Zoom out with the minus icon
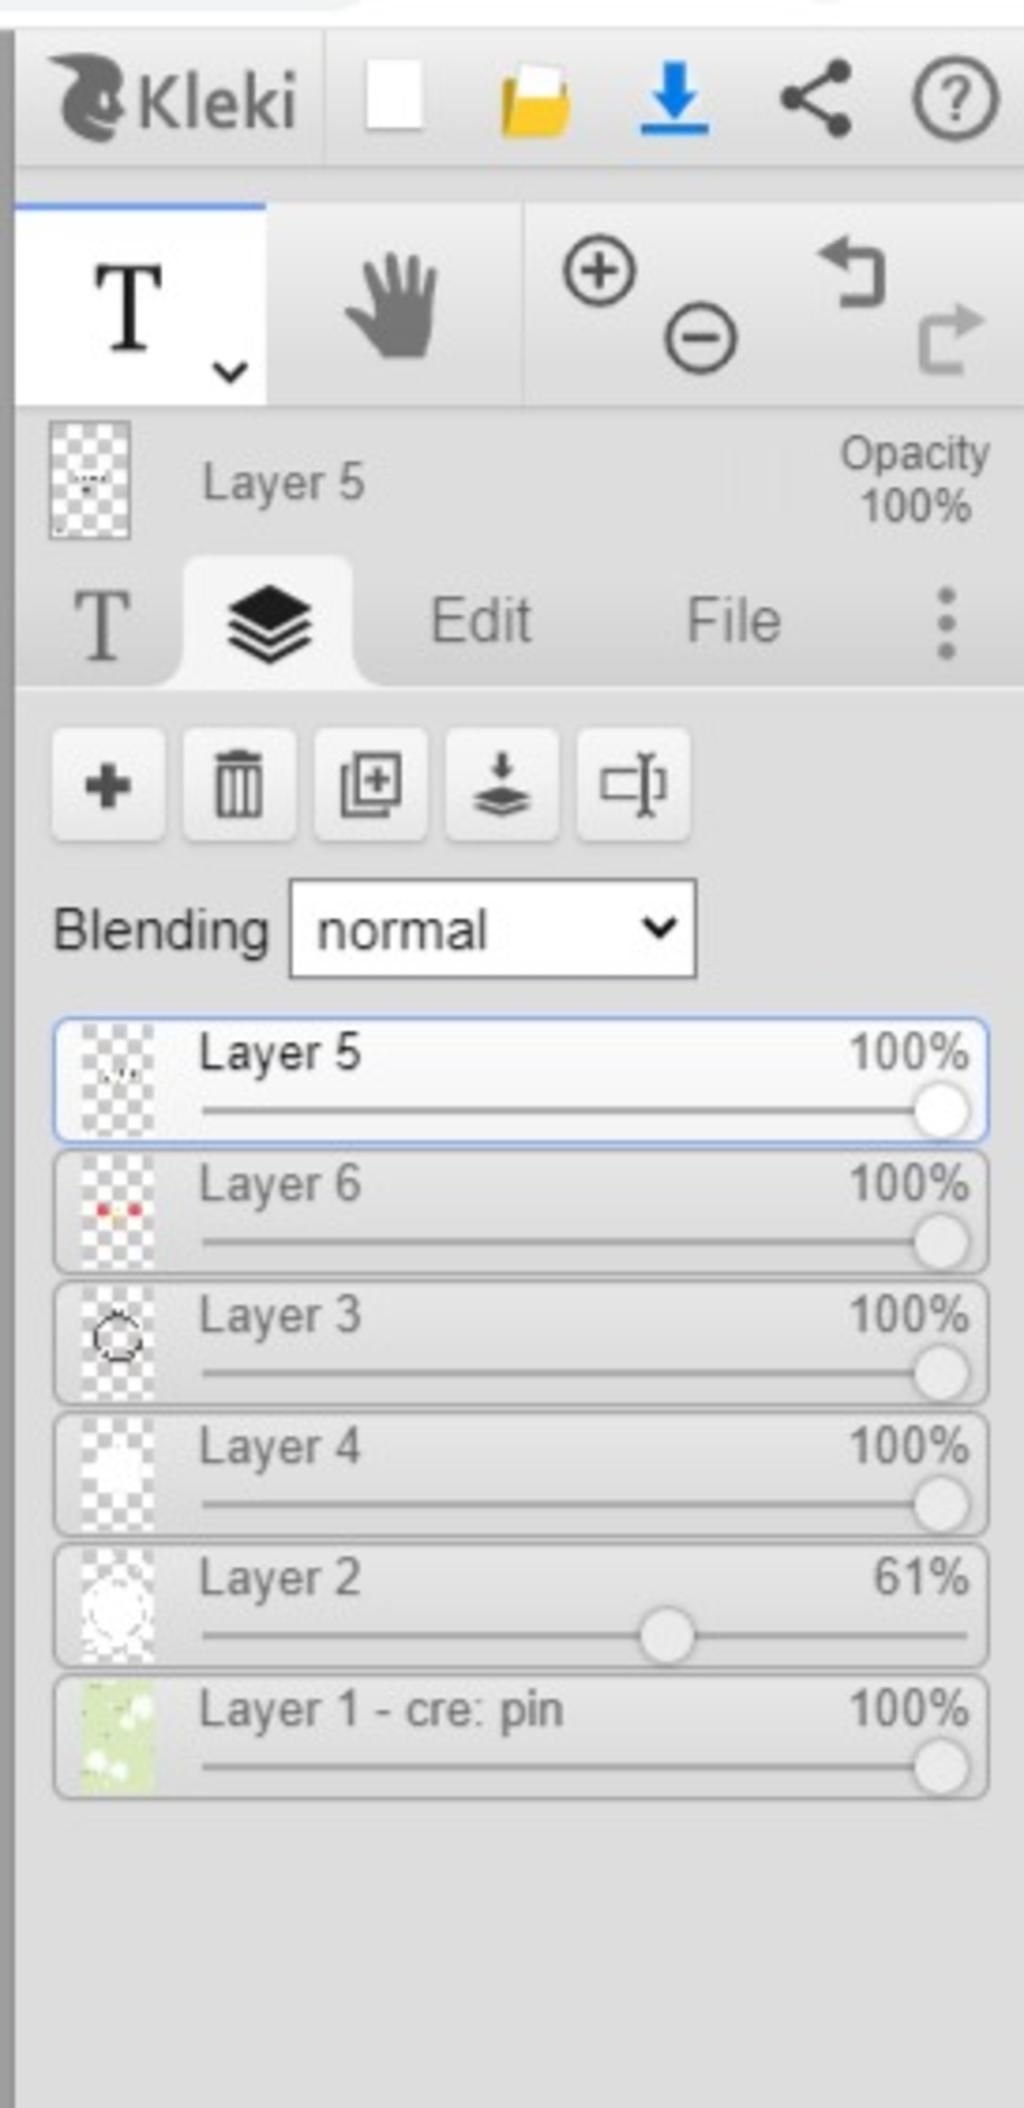Image resolution: width=1024 pixels, height=2108 pixels. [x=701, y=338]
